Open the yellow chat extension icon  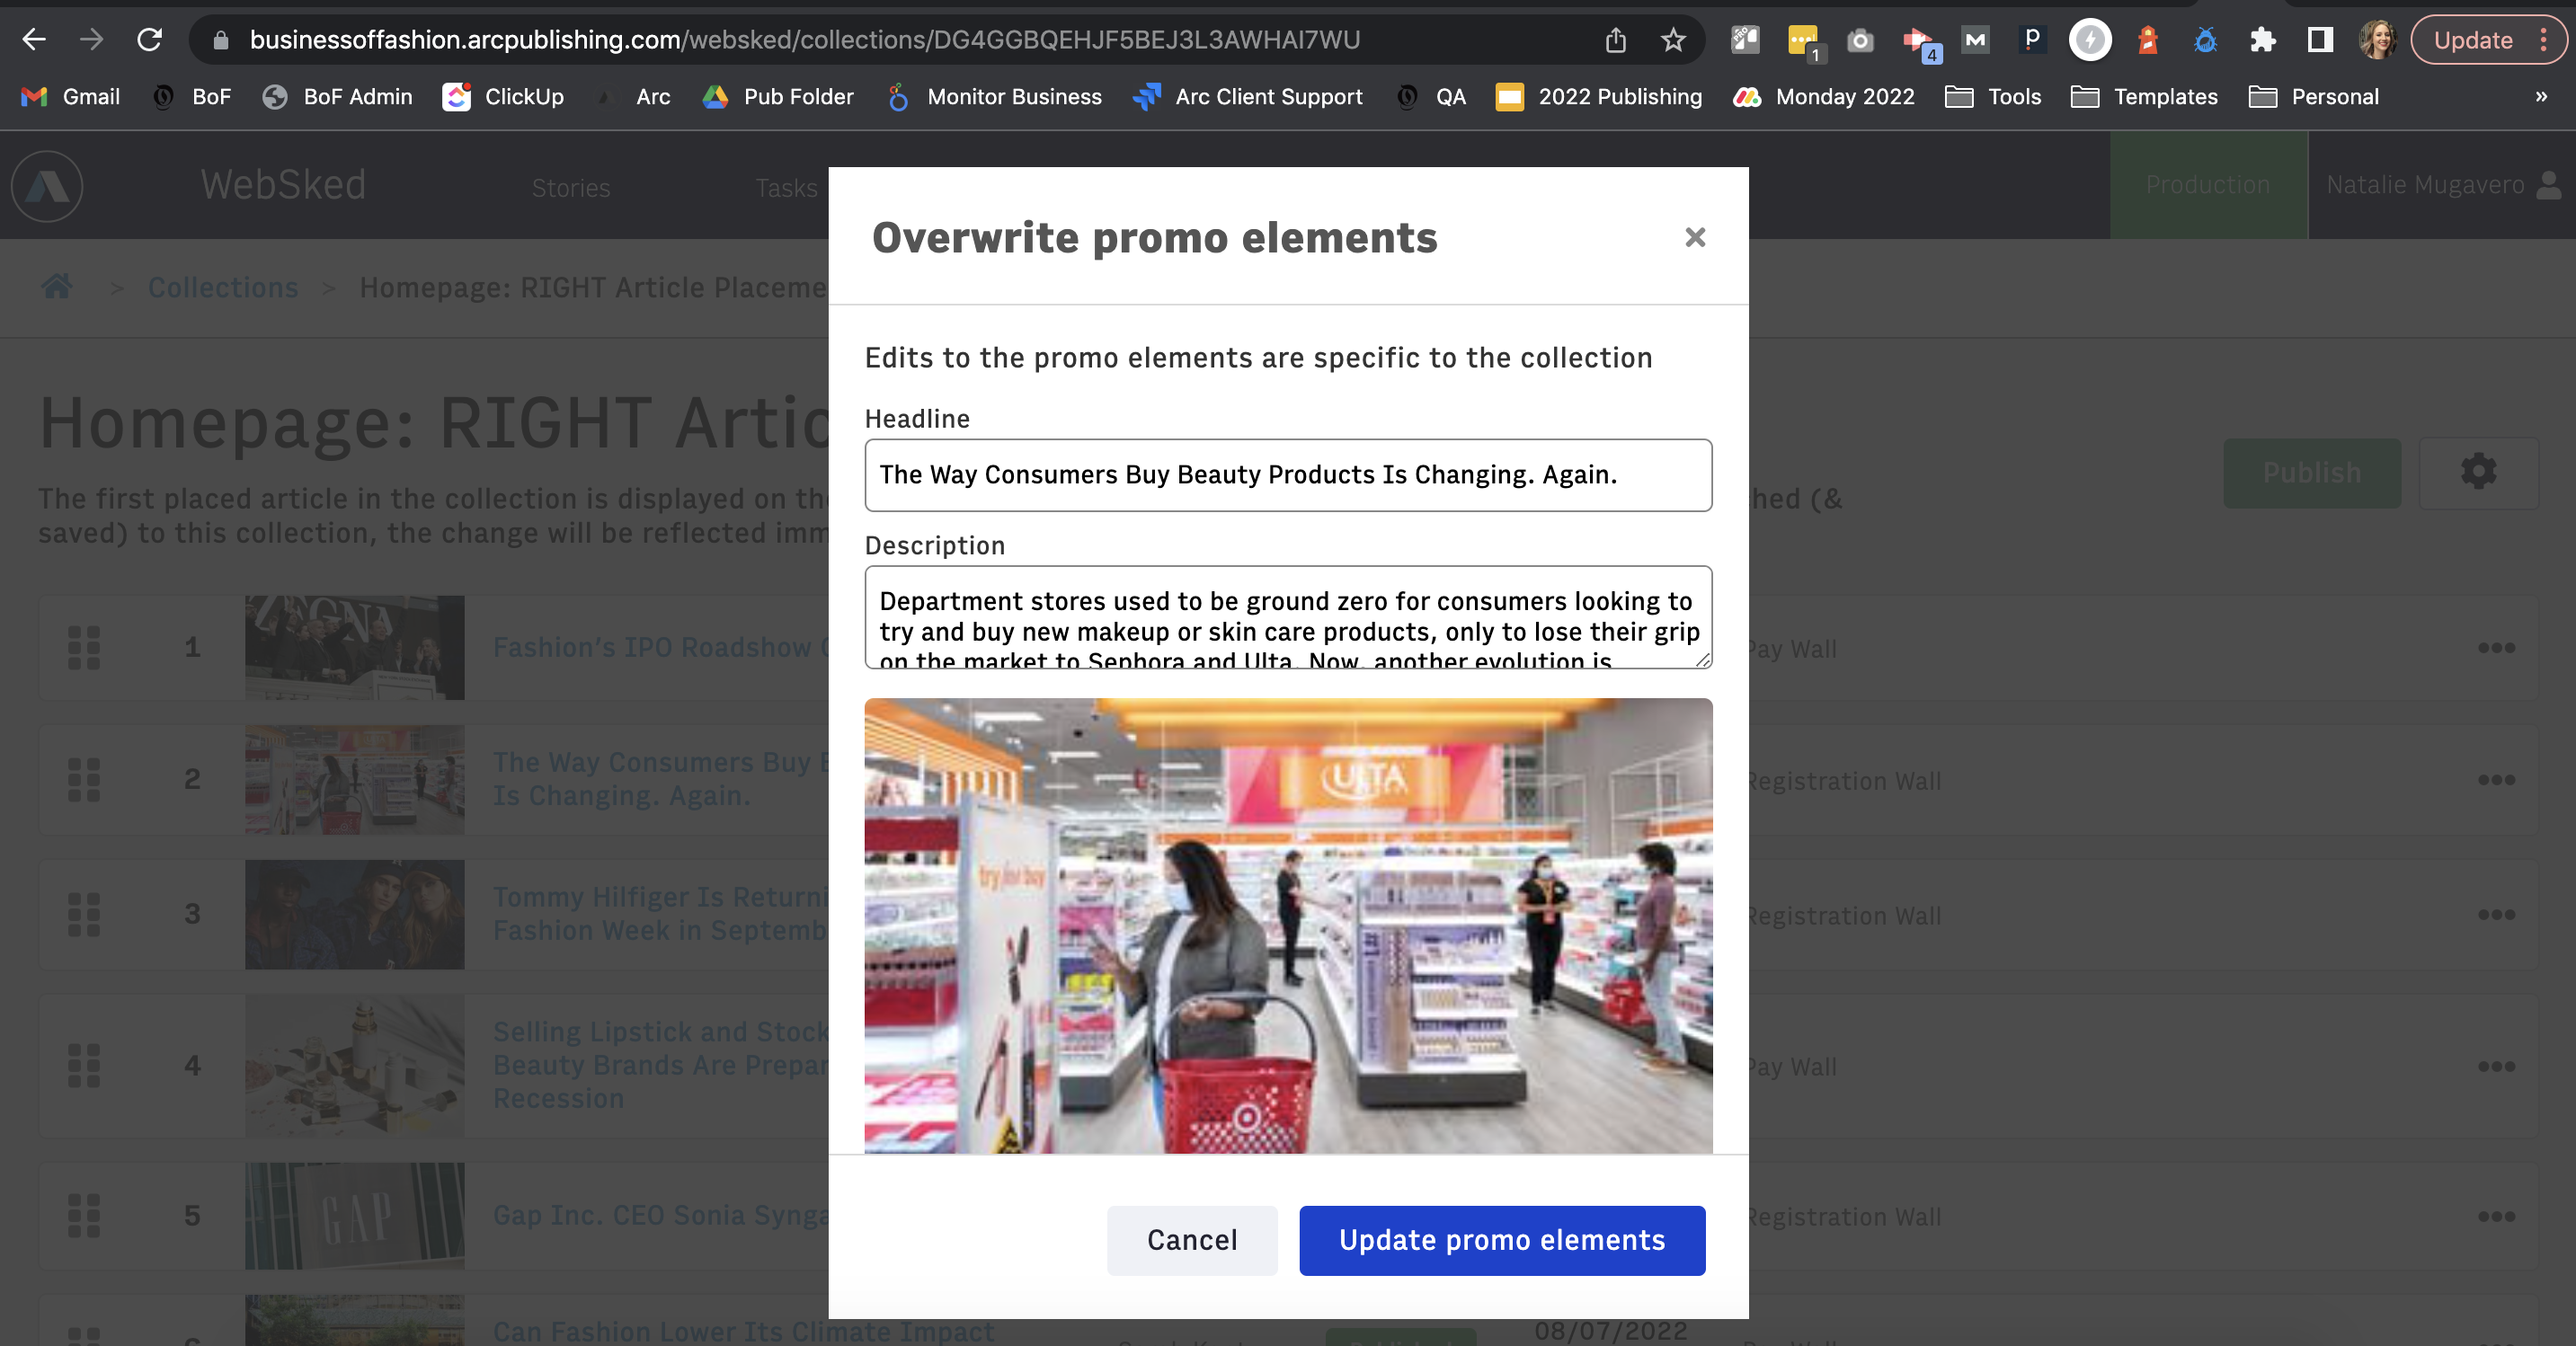click(1804, 42)
